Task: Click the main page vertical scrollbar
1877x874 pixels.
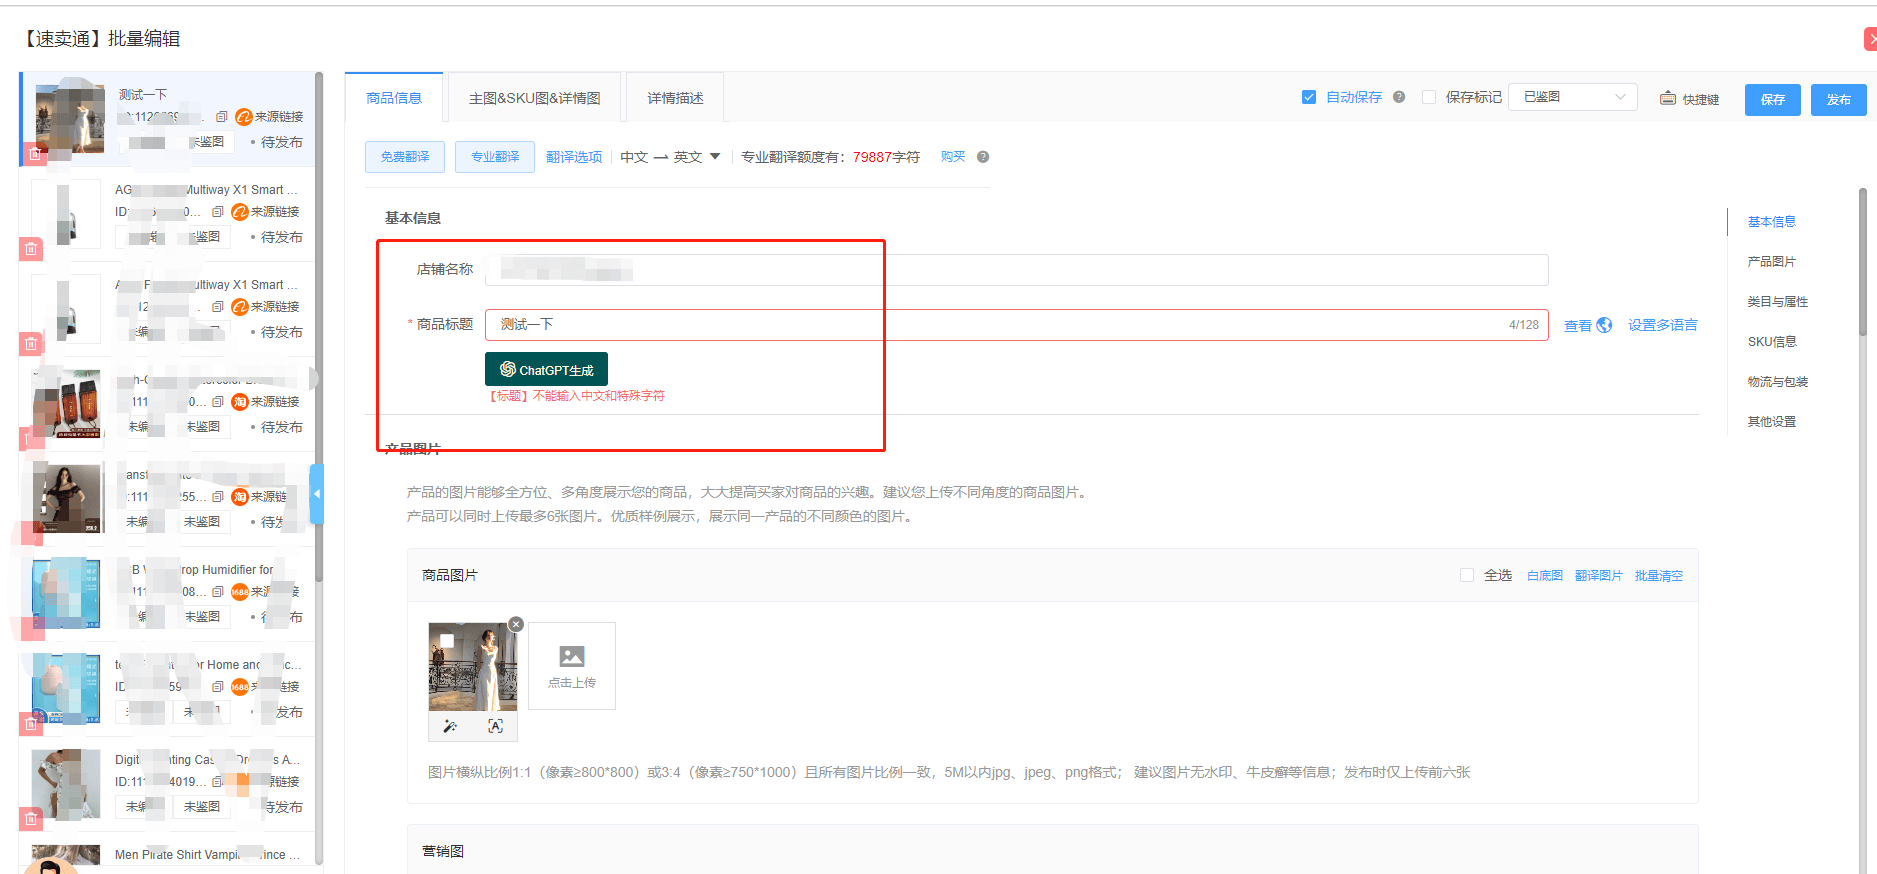Action: 1862,260
